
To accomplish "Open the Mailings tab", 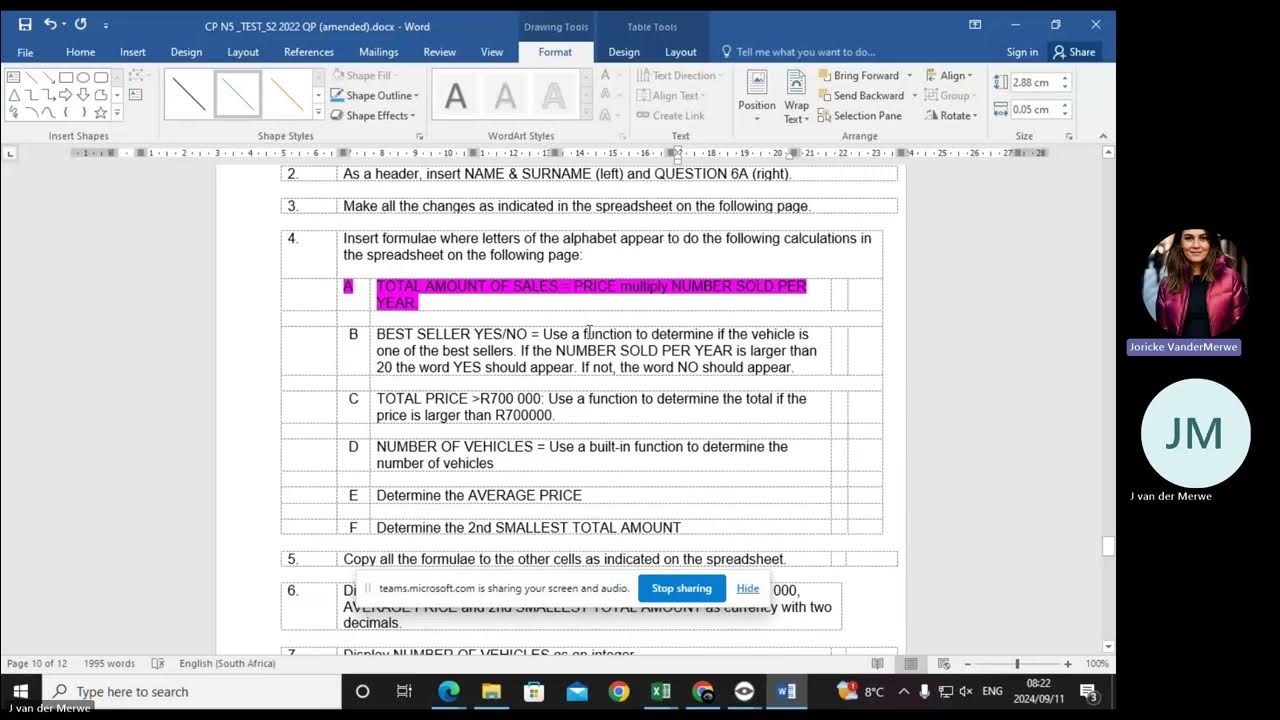I will tap(379, 52).
